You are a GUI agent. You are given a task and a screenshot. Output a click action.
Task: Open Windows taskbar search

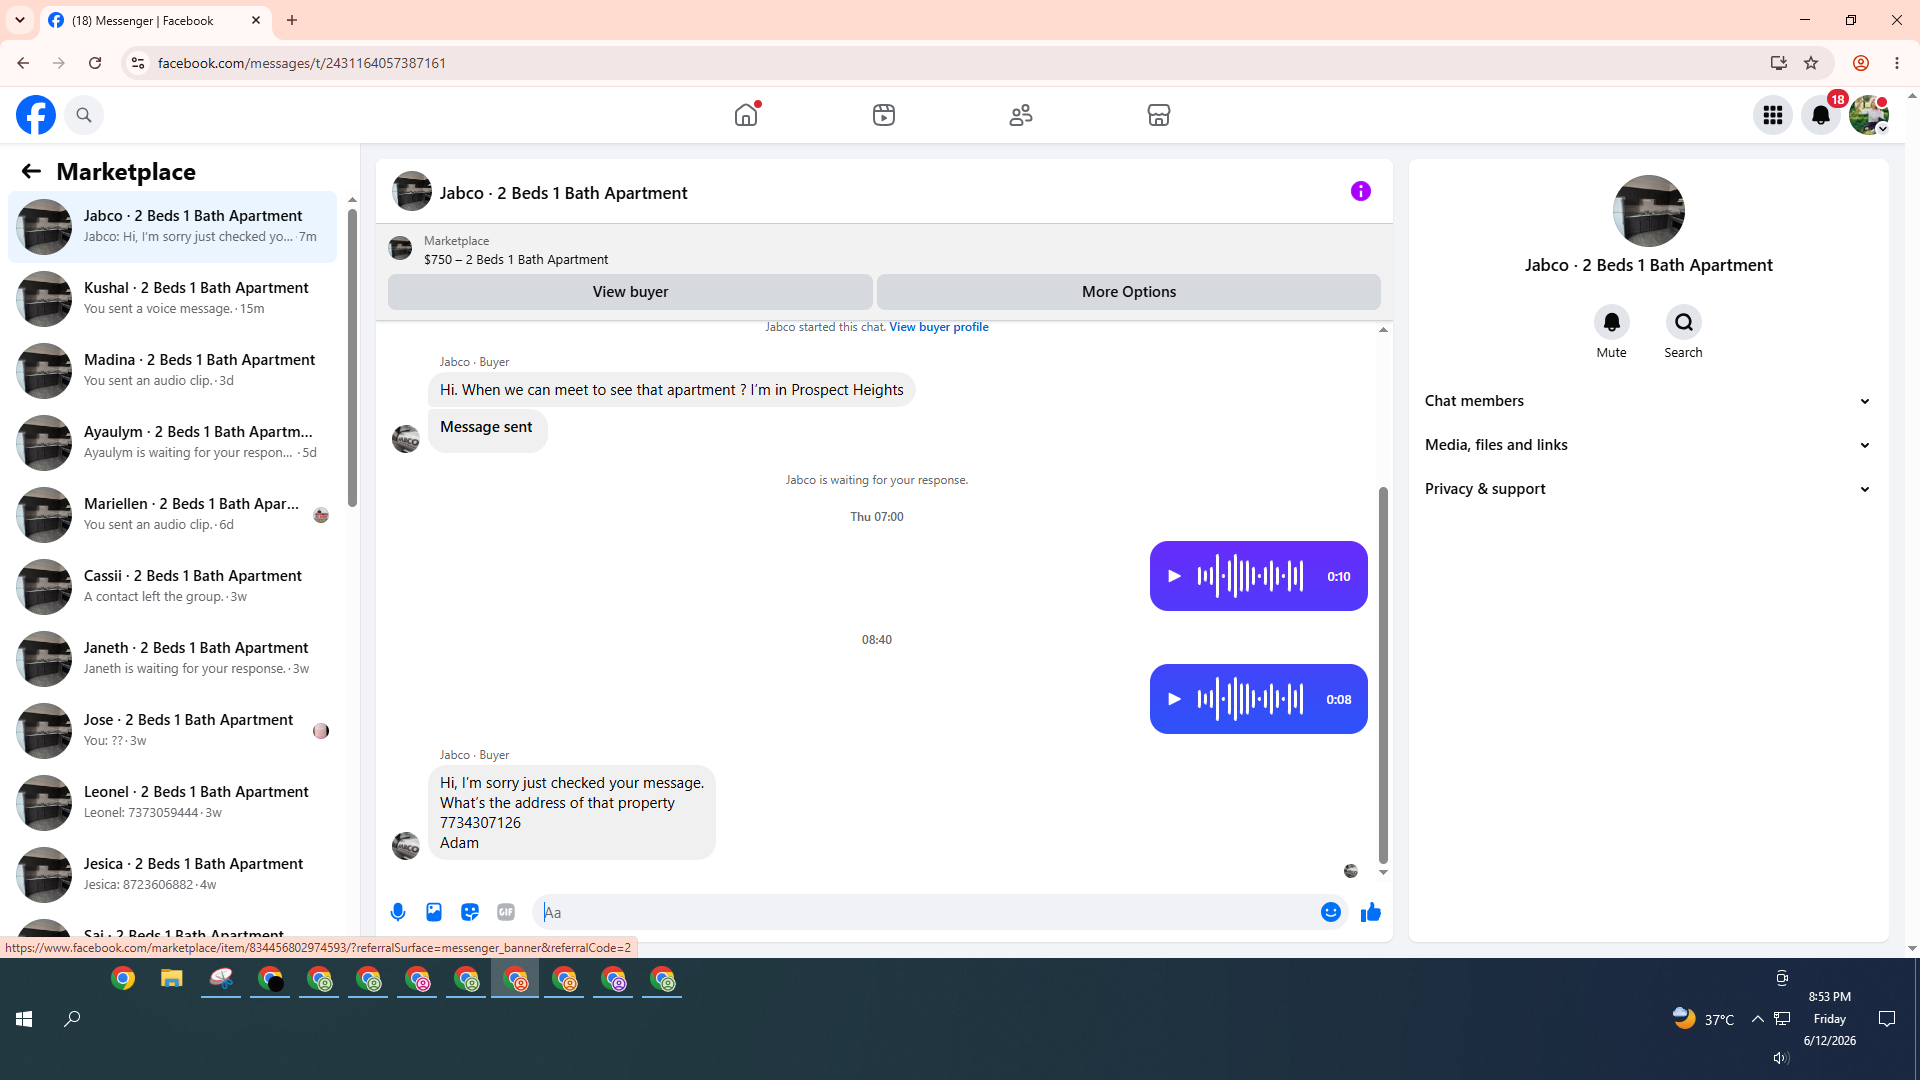click(x=72, y=1019)
